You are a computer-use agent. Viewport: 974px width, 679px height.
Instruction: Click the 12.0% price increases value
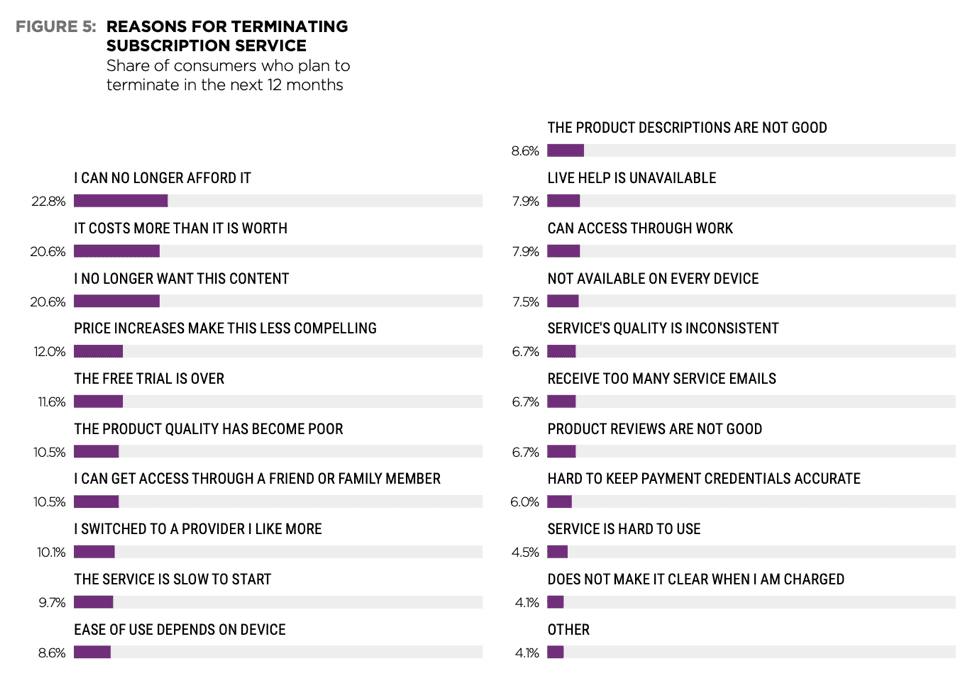click(x=49, y=352)
